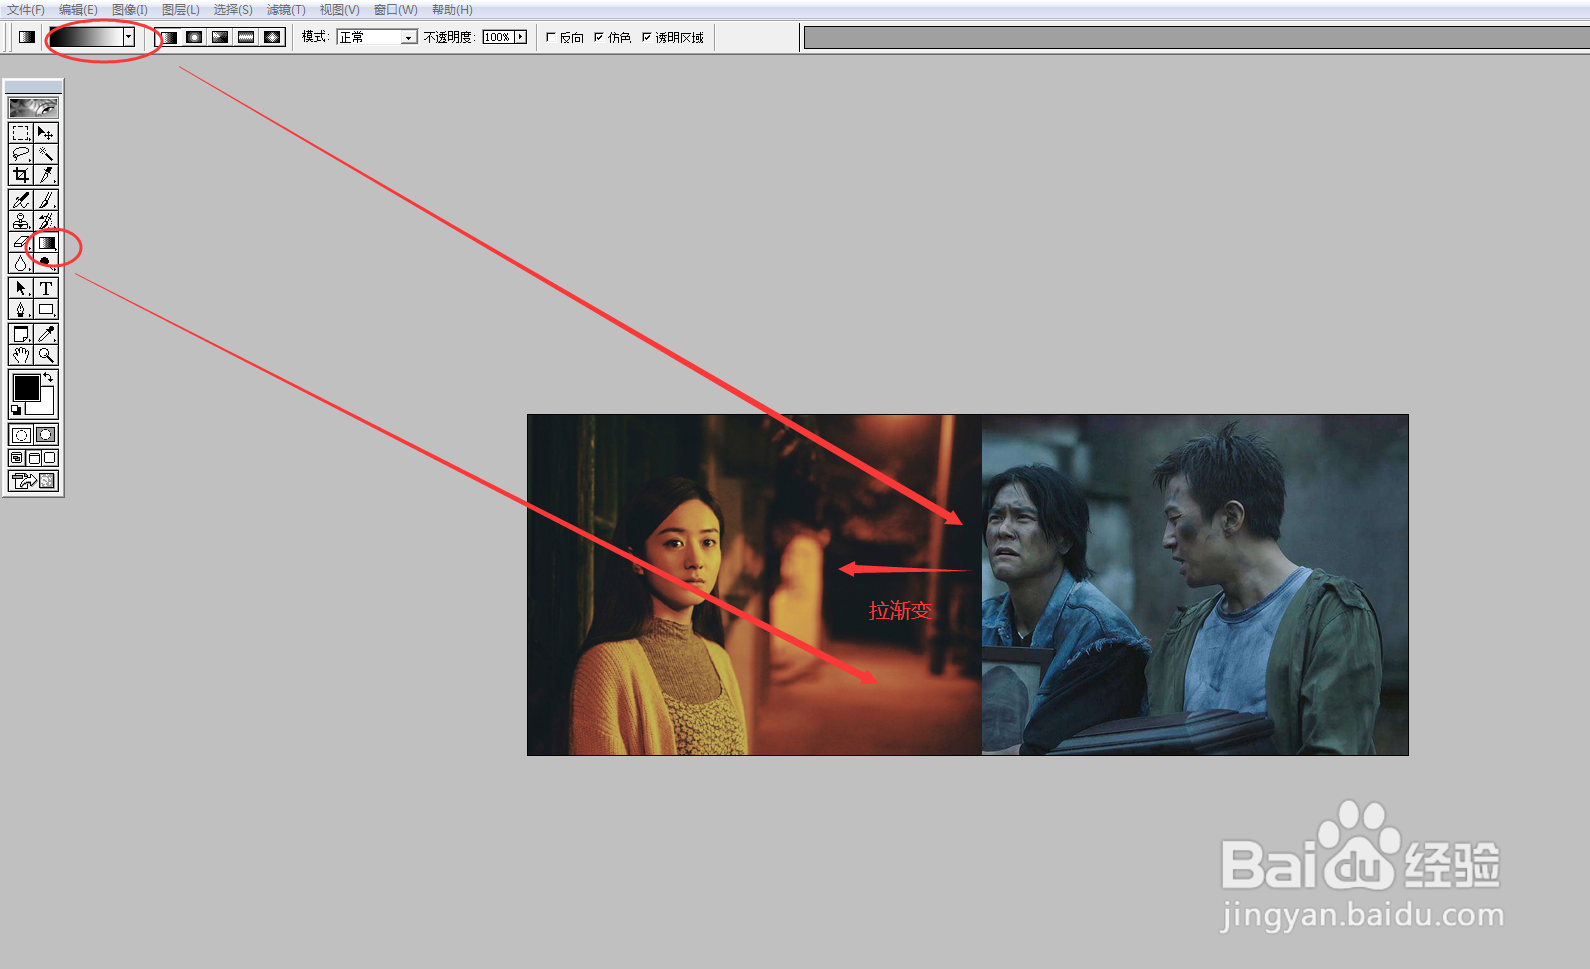
Task: Open the 窗口(W) menu
Action: 396,10
